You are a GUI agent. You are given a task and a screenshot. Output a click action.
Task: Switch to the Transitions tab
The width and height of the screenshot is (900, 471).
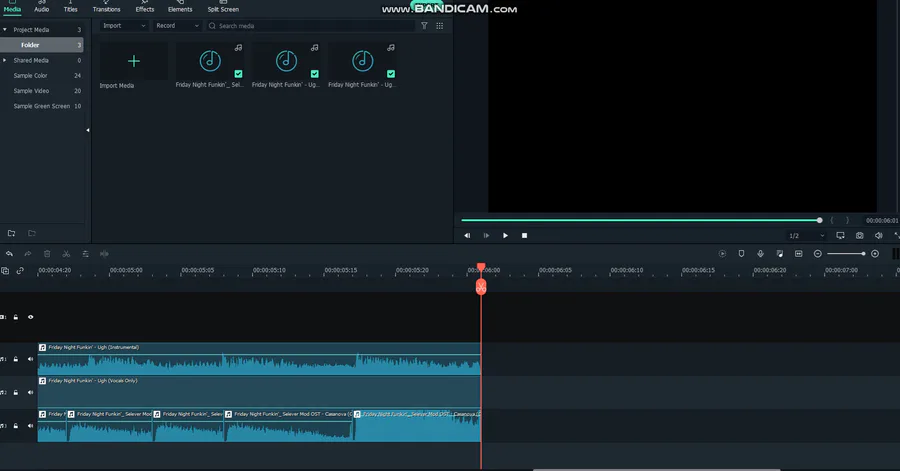[107, 7]
